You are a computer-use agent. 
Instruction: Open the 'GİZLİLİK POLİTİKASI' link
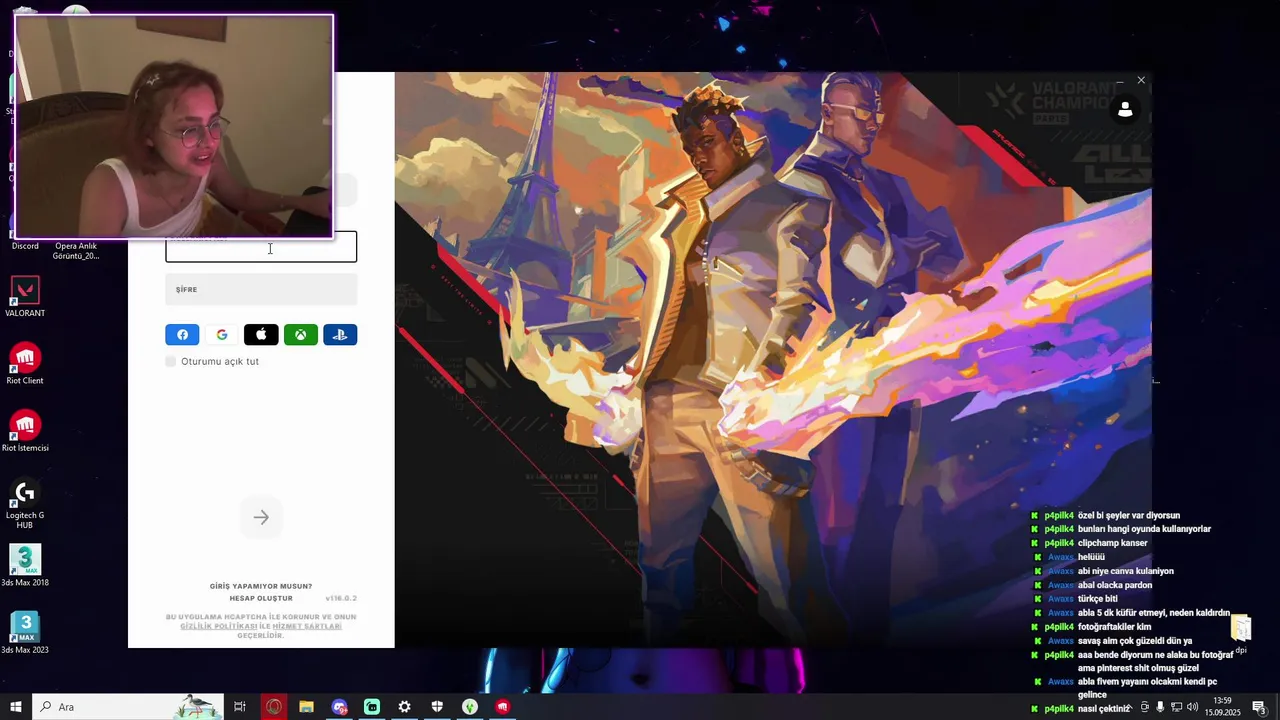pyautogui.click(x=219, y=626)
